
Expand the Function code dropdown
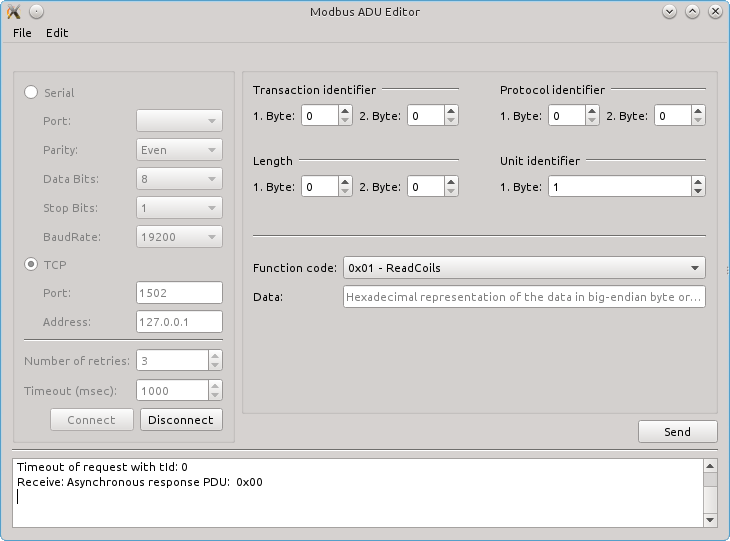point(524,268)
